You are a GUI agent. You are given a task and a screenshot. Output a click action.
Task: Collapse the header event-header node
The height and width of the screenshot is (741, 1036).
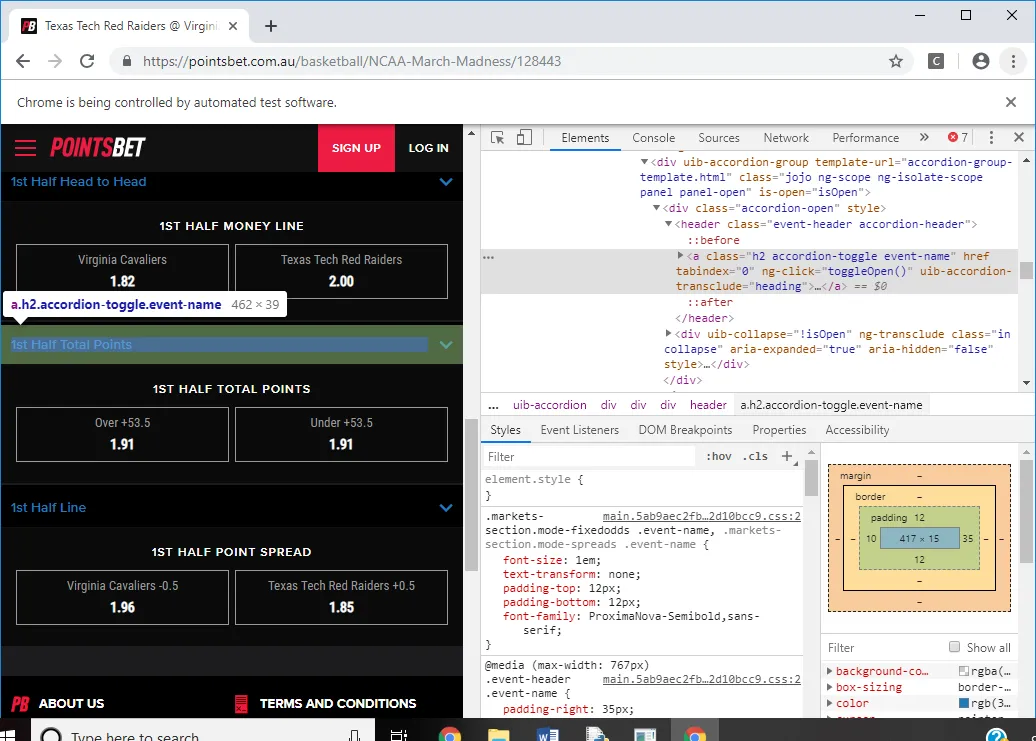pos(669,224)
